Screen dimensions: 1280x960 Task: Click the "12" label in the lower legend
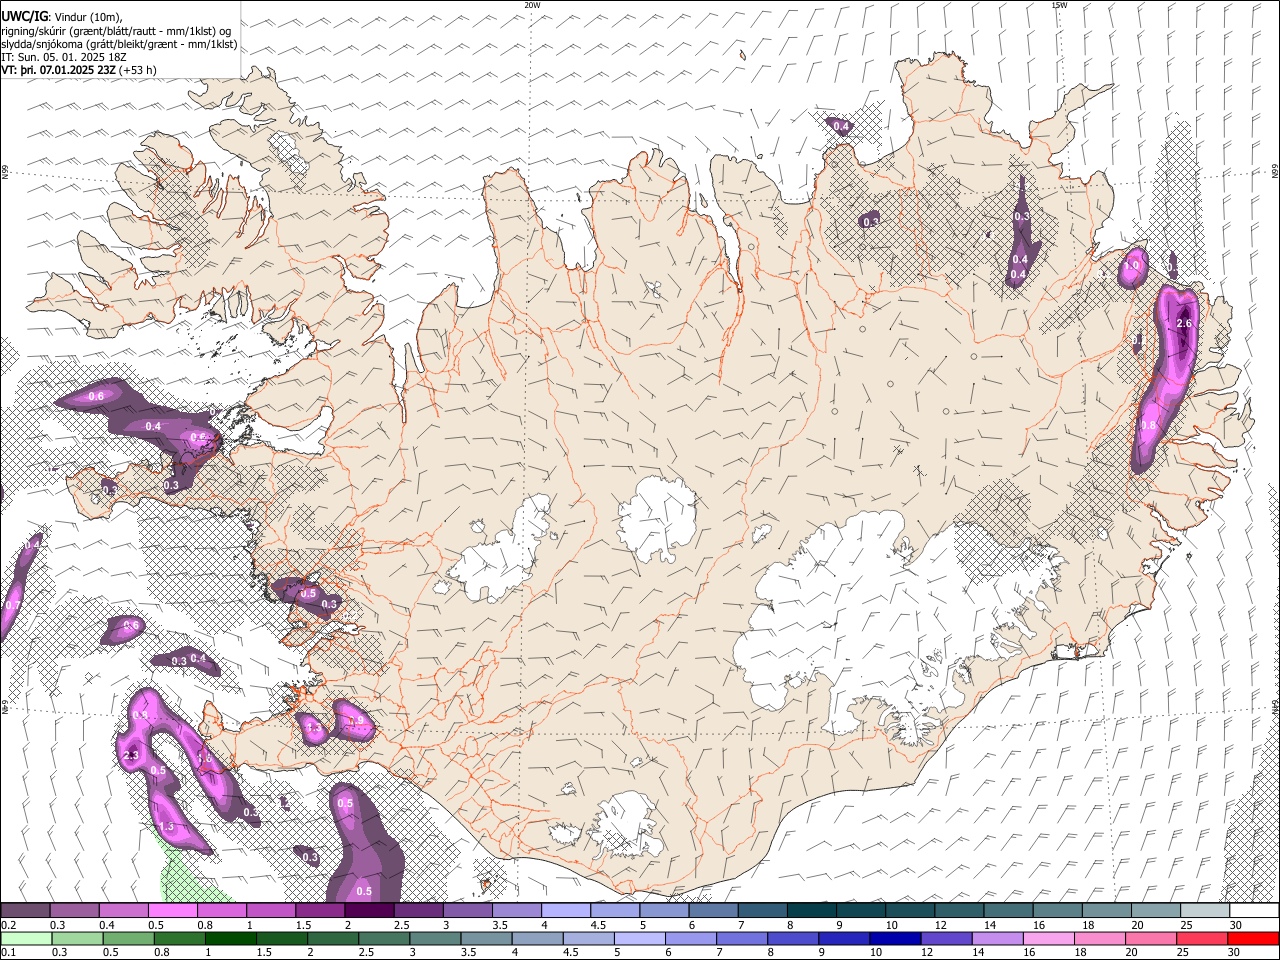tap(927, 952)
